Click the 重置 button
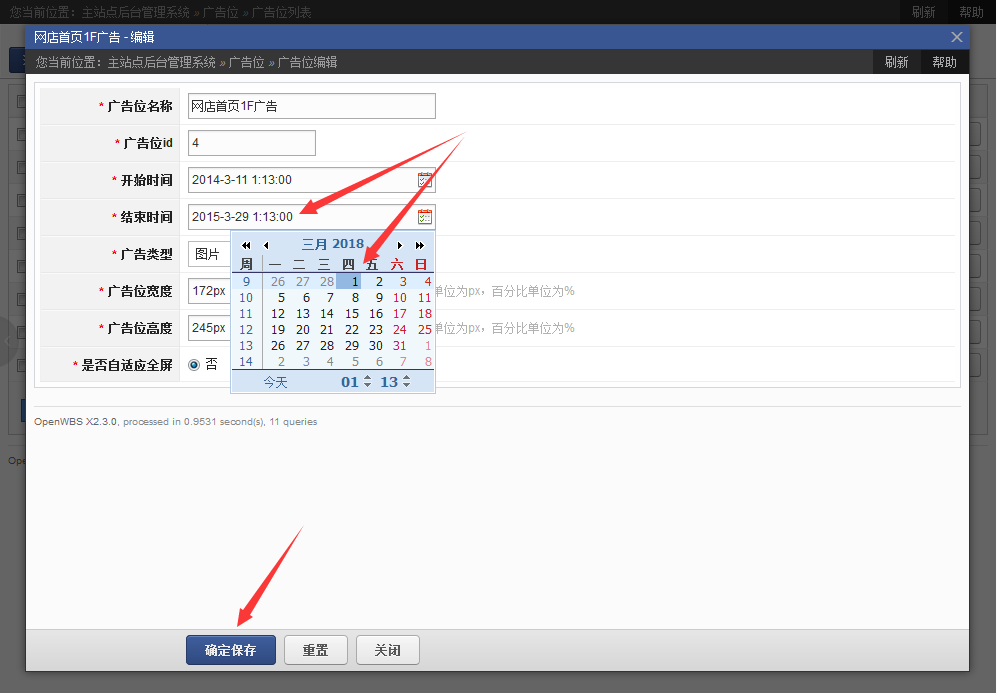997x693 pixels. pyautogui.click(x=315, y=650)
